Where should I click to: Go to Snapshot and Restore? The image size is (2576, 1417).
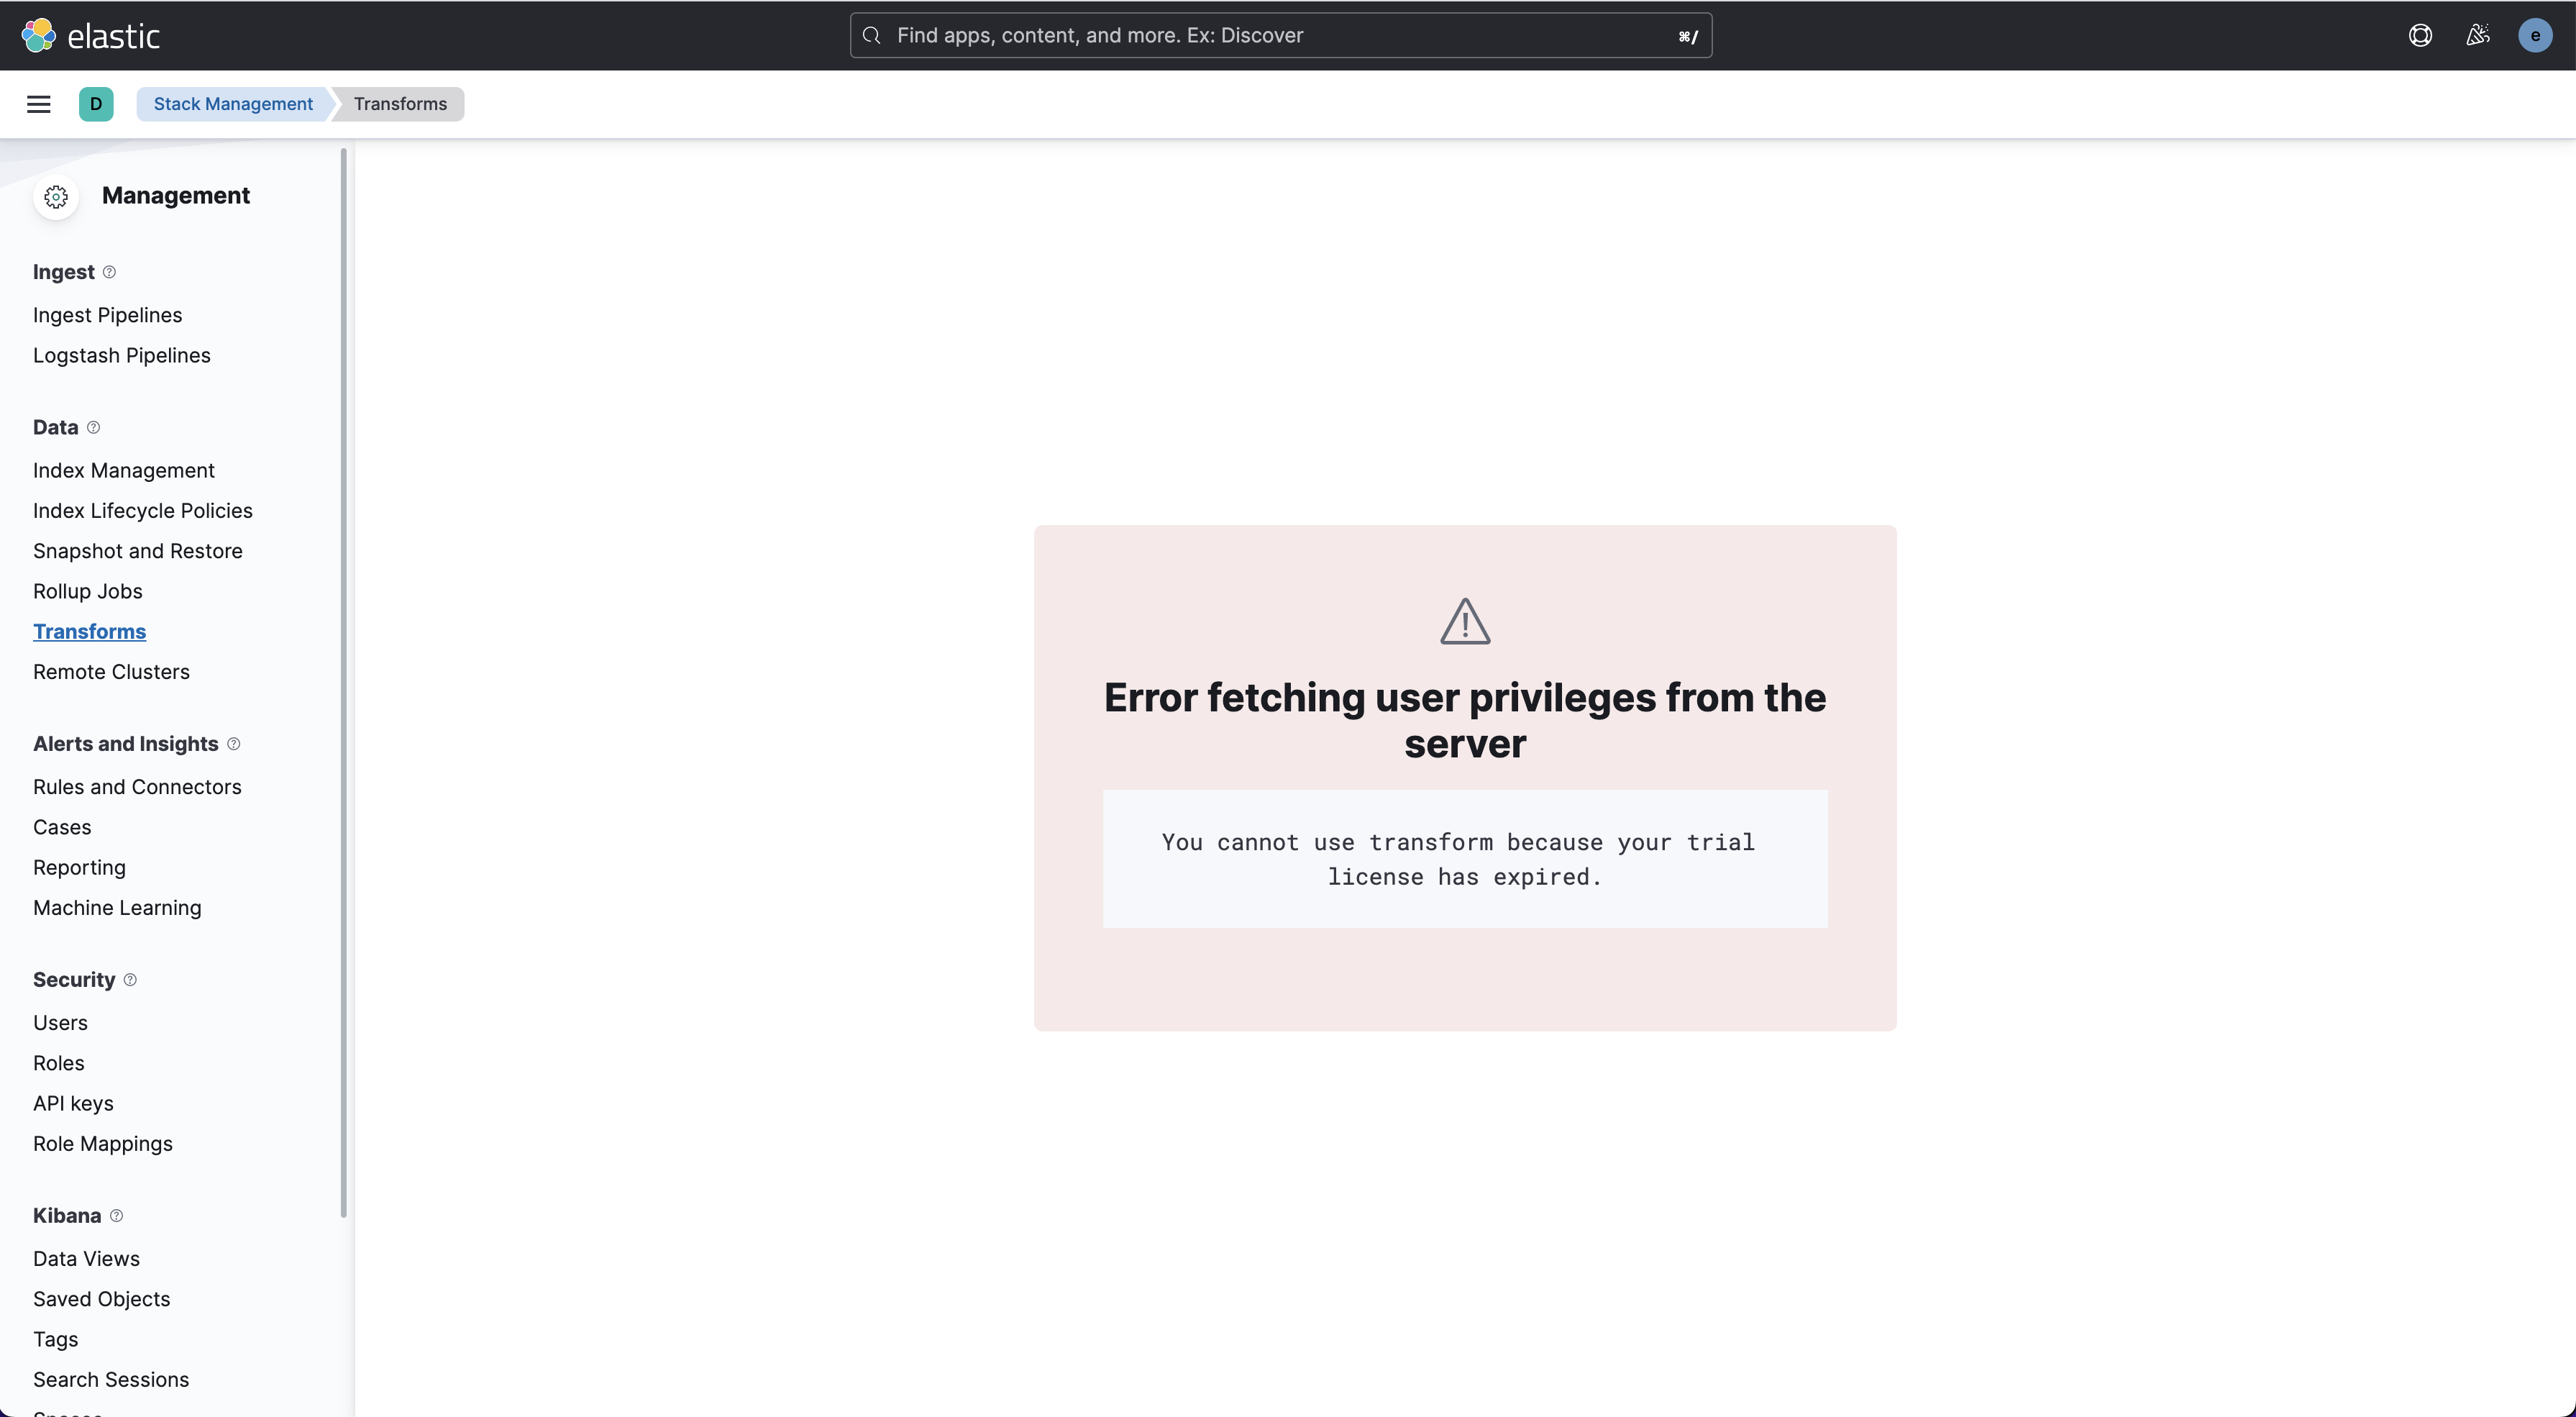click(137, 551)
